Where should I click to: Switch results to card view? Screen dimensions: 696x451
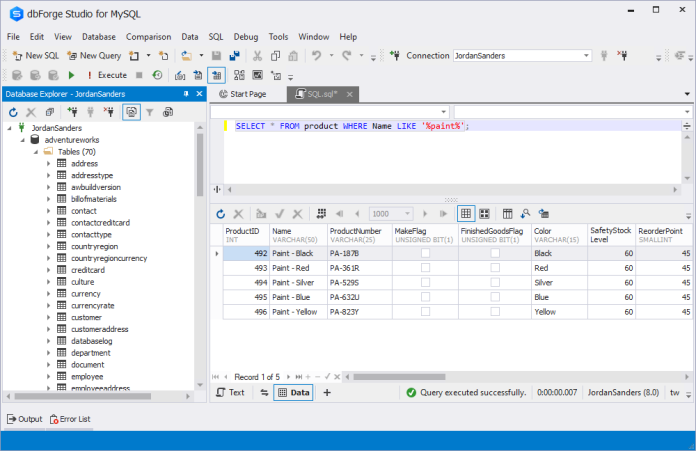click(x=485, y=214)
